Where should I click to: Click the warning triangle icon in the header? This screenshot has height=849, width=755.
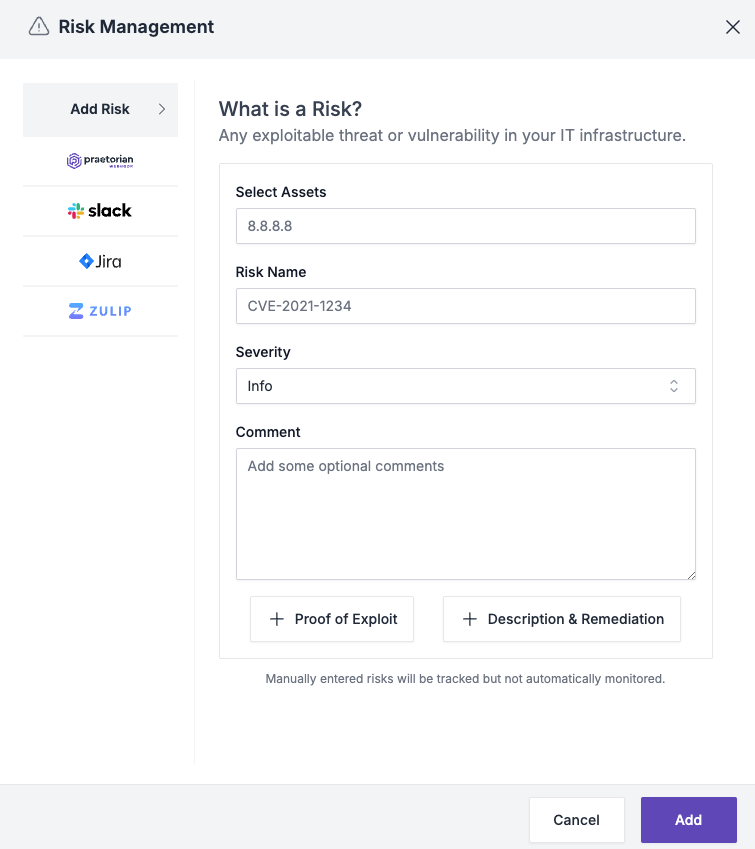(x=40, y=27)
